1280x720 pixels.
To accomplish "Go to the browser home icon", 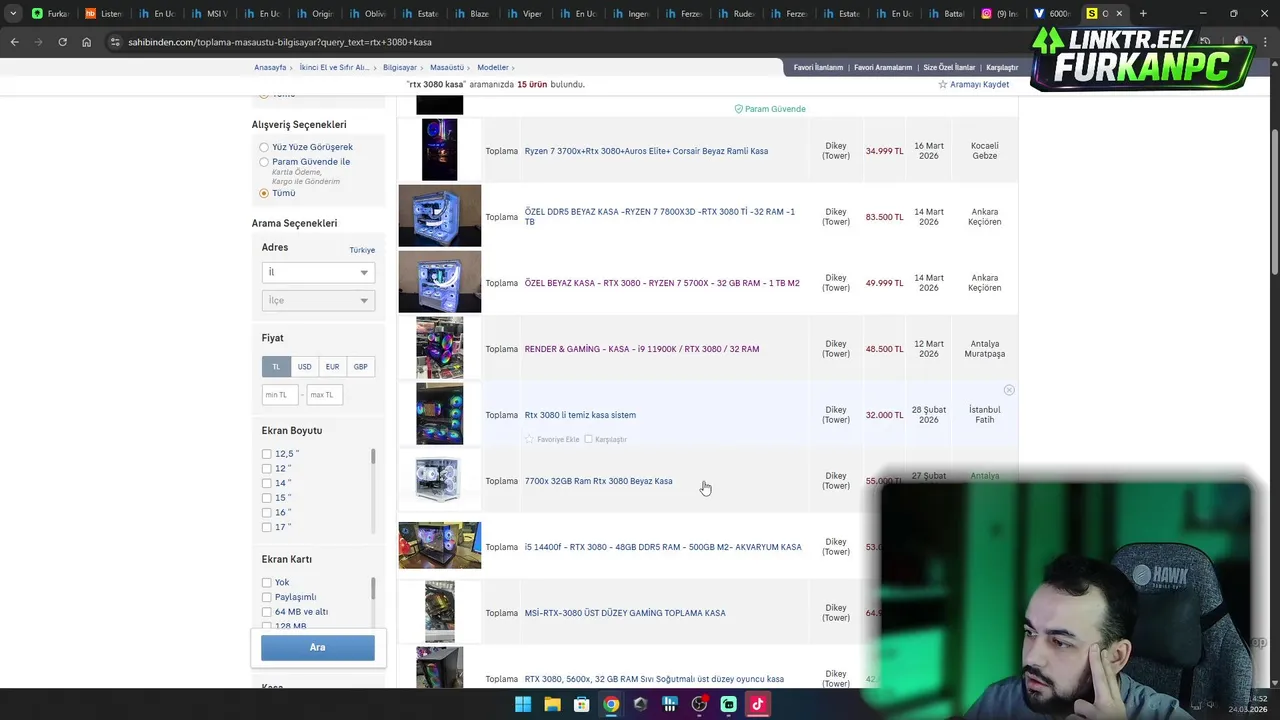I will point(87,42).
